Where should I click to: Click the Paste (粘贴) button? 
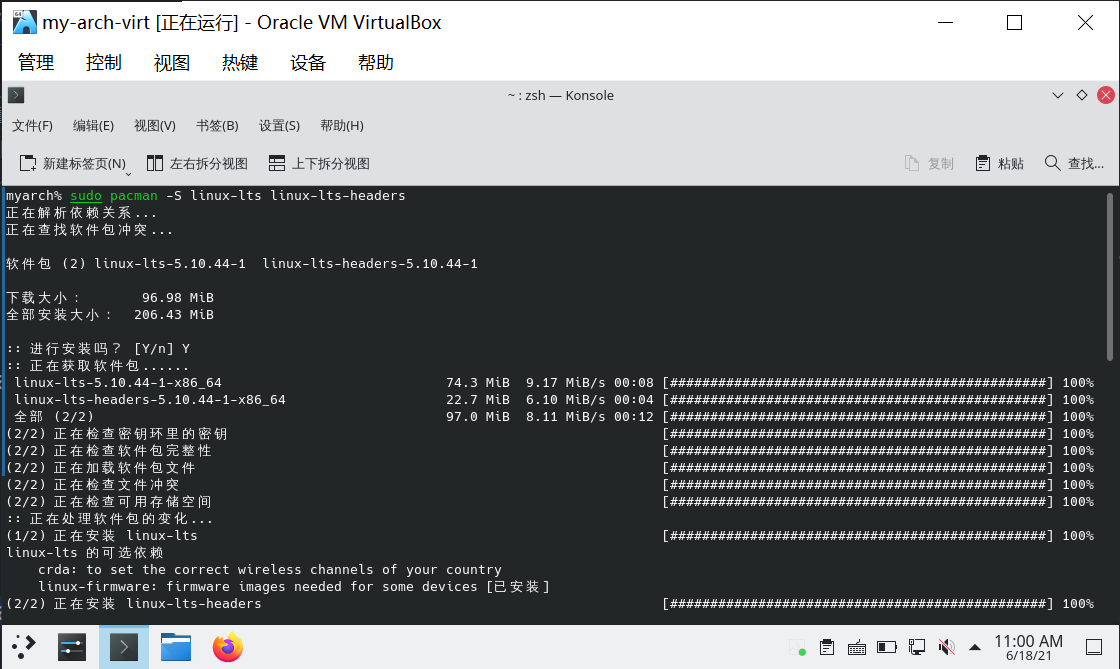pyautogui.click(x=999, y=163)
